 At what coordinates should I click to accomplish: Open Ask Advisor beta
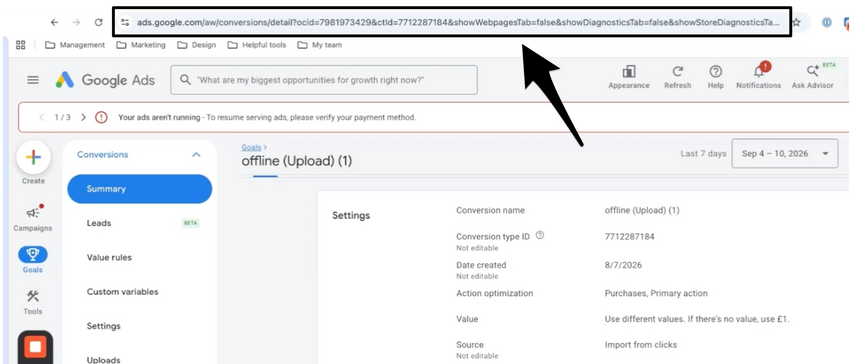[813, 76]
